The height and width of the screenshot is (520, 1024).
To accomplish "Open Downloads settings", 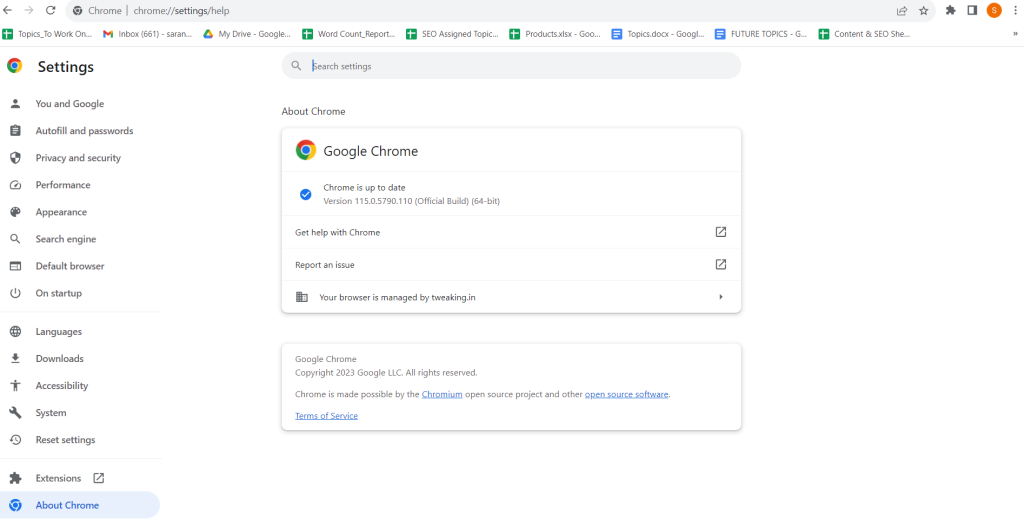I will (x=59, y=359).
